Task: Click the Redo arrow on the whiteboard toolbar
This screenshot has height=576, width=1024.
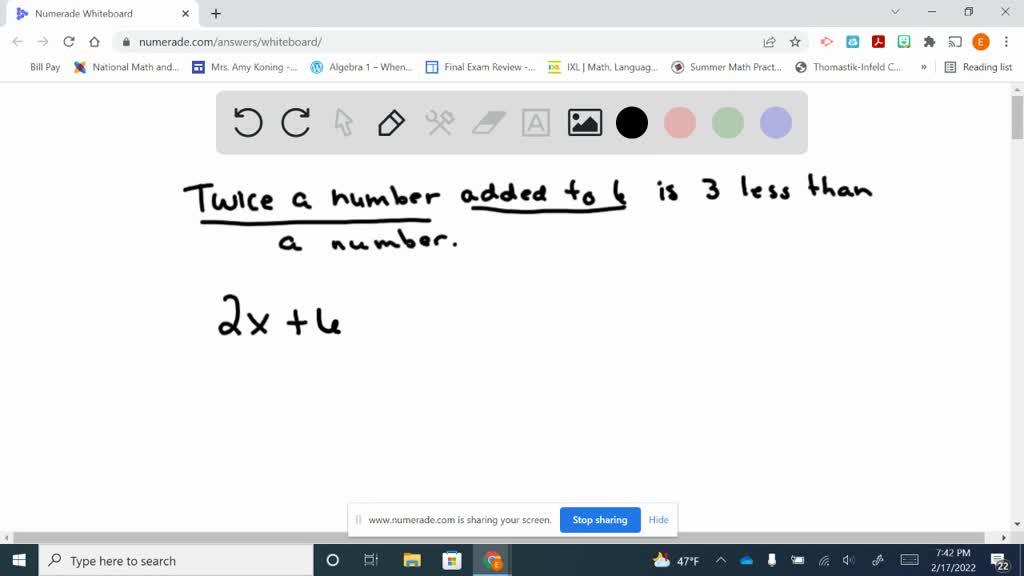Action: 295,122
